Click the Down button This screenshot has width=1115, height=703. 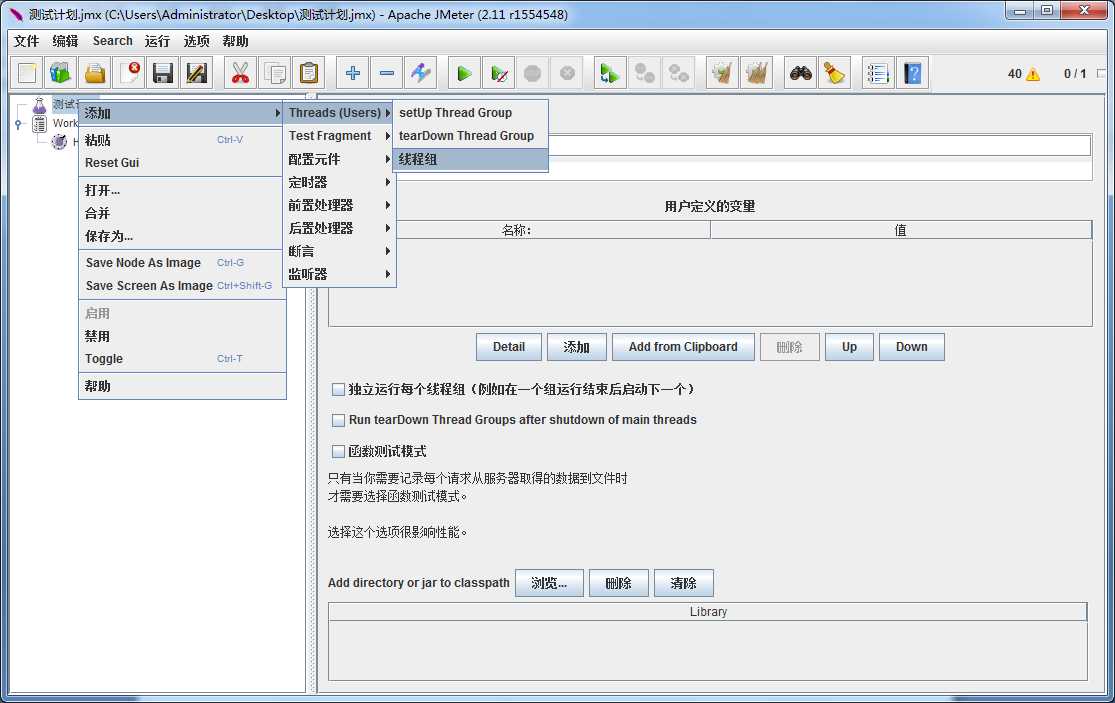[912, 347]
